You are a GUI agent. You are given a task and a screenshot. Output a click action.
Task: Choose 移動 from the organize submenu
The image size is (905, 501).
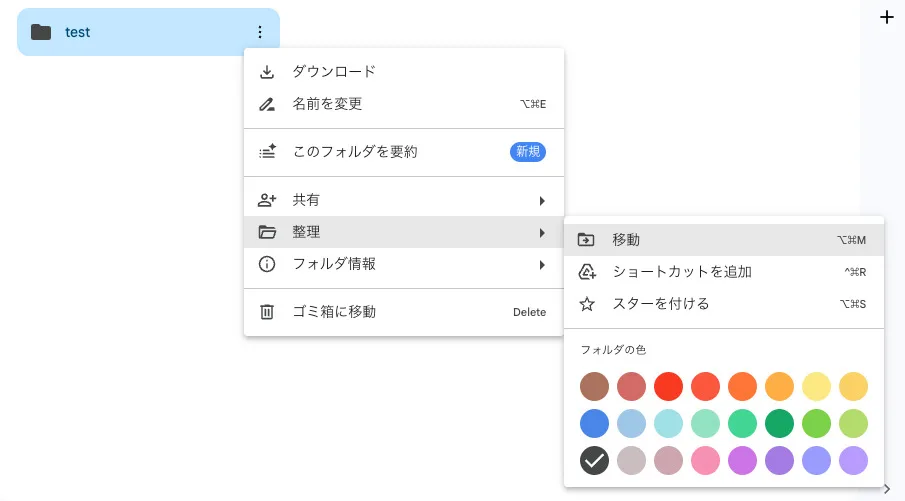click(x=626, y=240)
